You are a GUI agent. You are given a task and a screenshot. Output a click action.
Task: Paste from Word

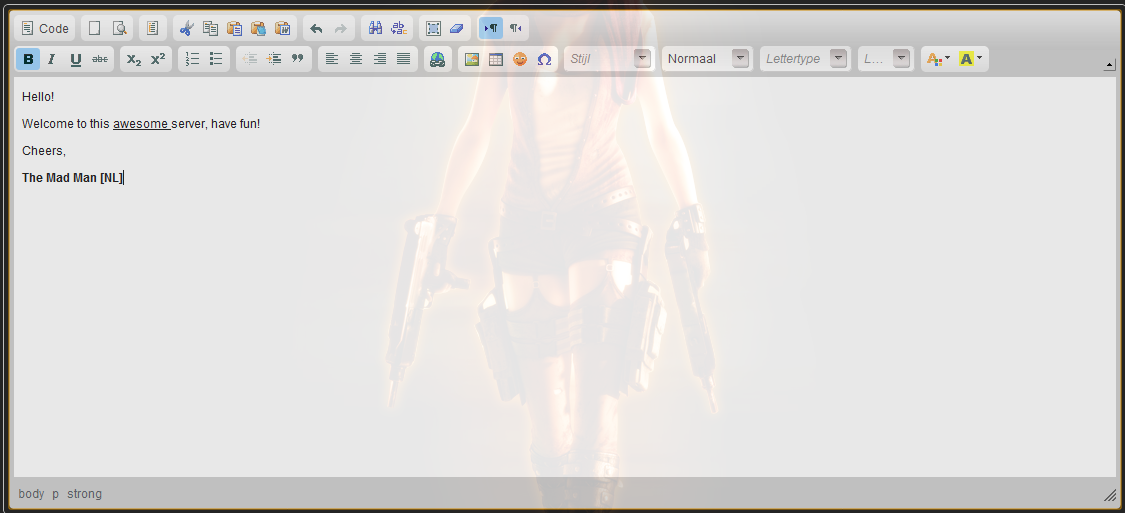tap(283, 29)
